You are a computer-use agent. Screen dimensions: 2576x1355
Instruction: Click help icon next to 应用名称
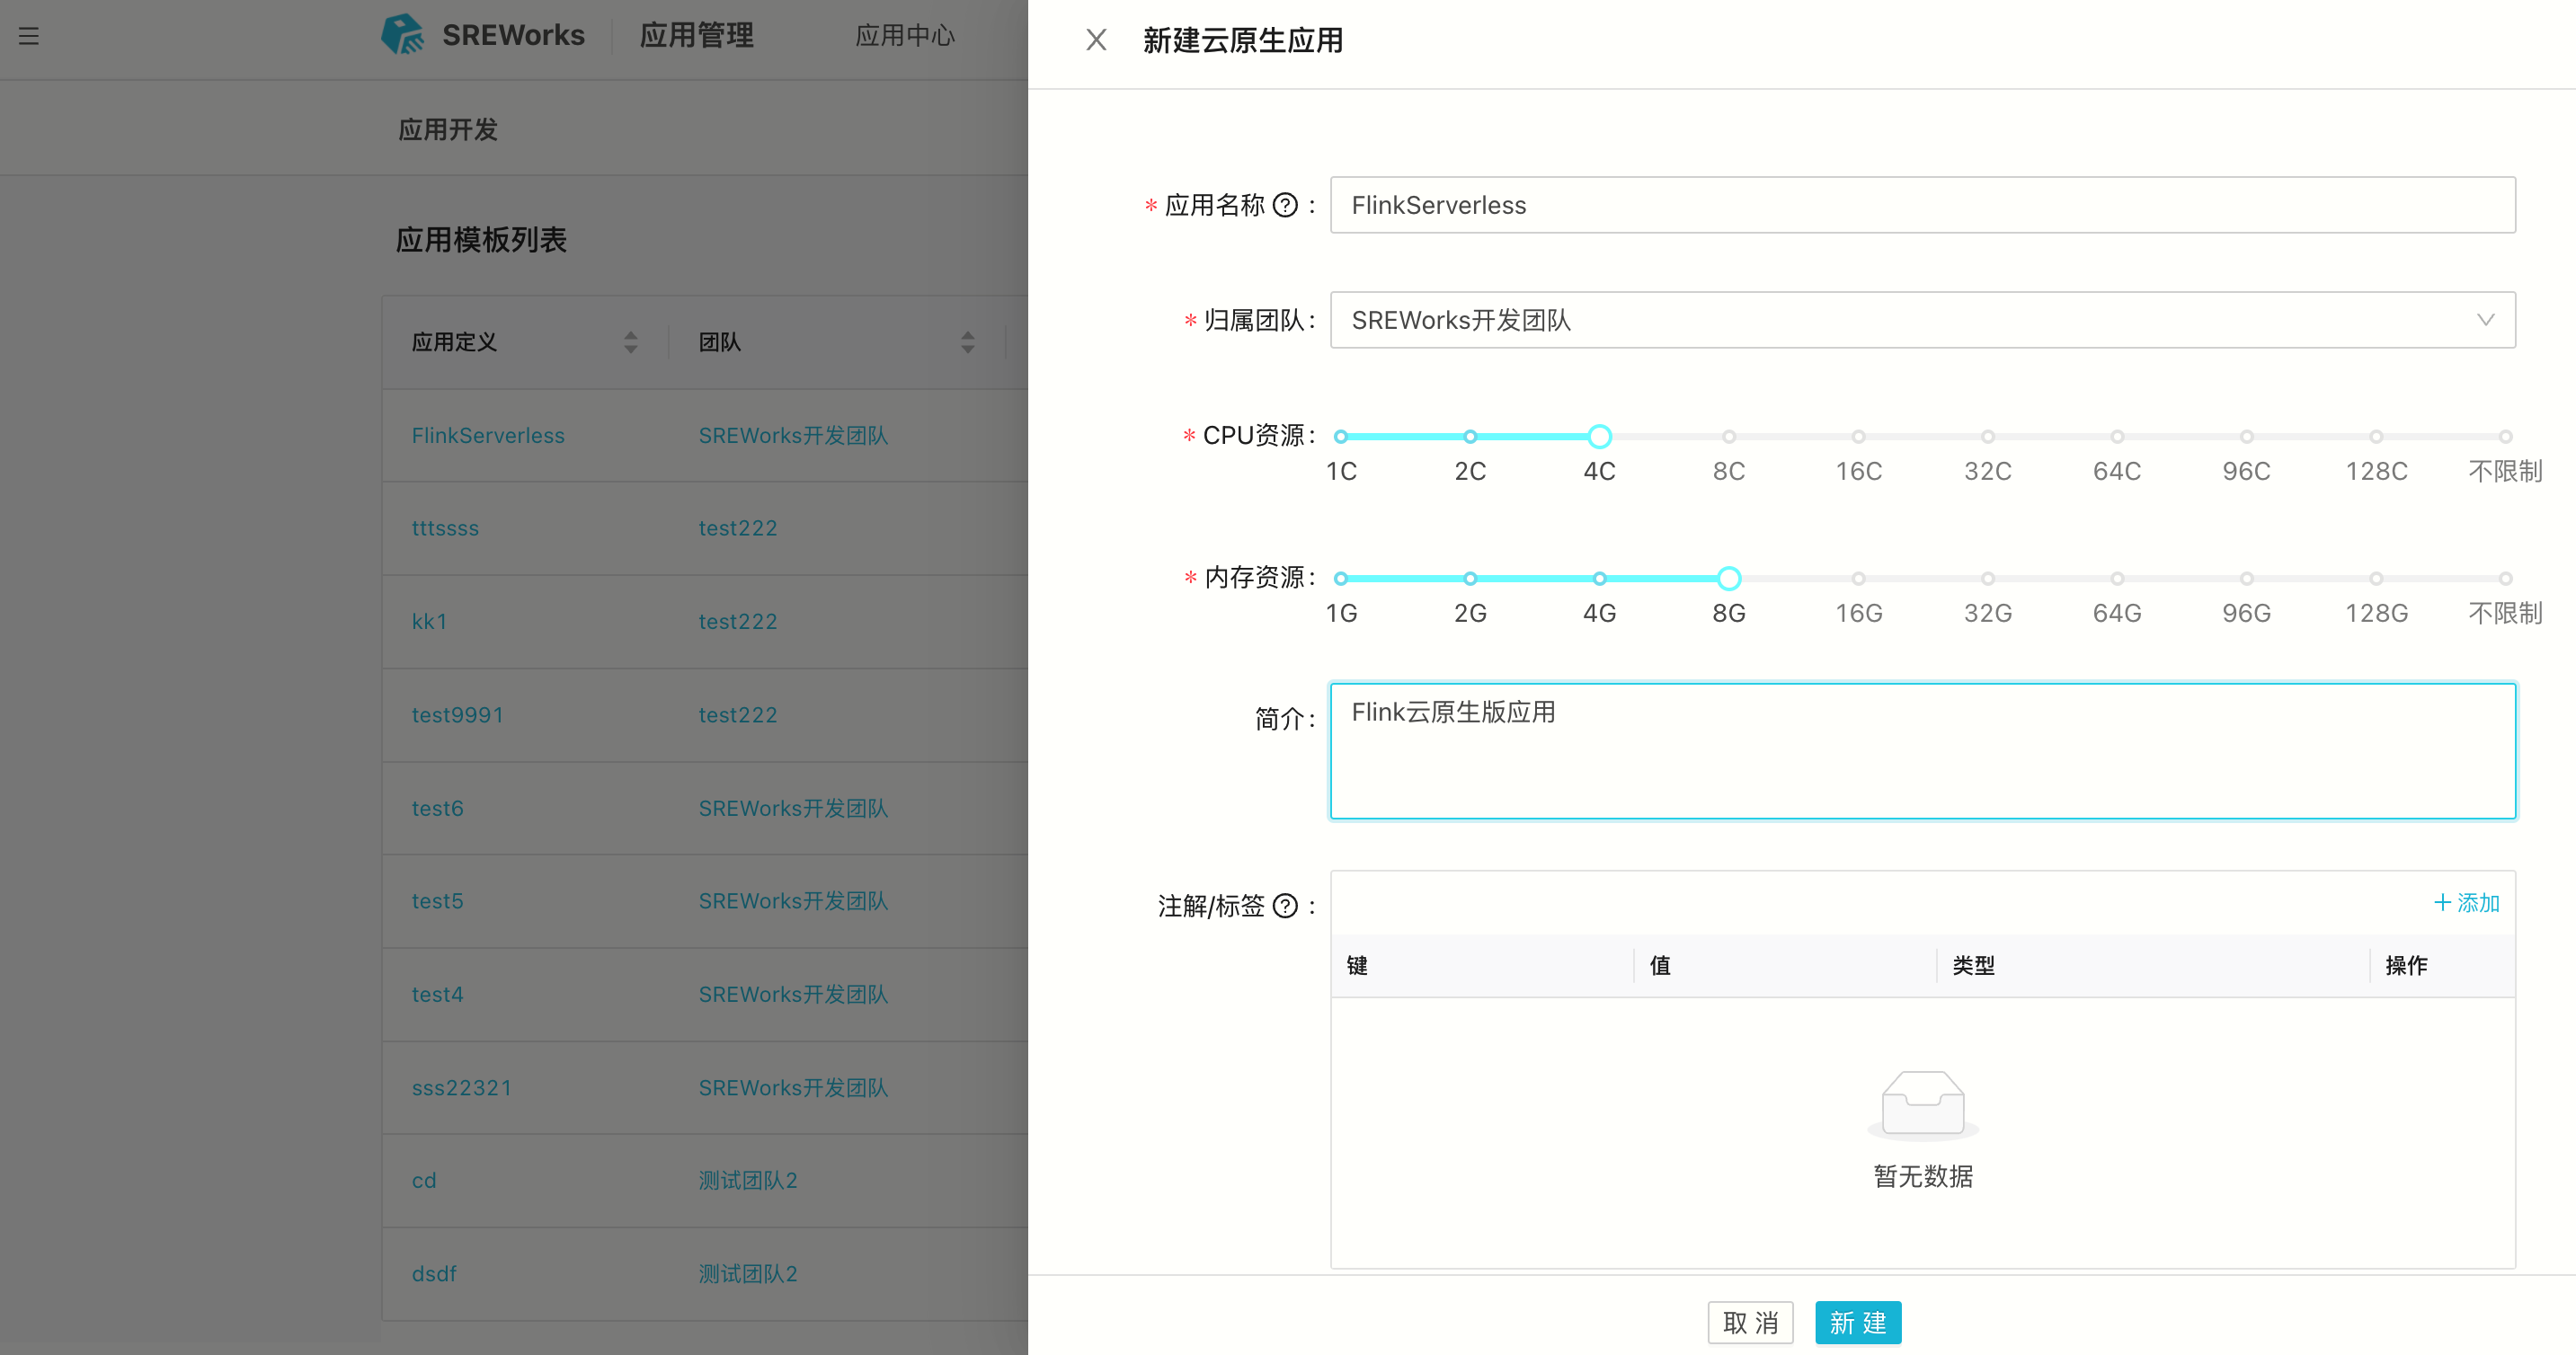click(1285, 205)
